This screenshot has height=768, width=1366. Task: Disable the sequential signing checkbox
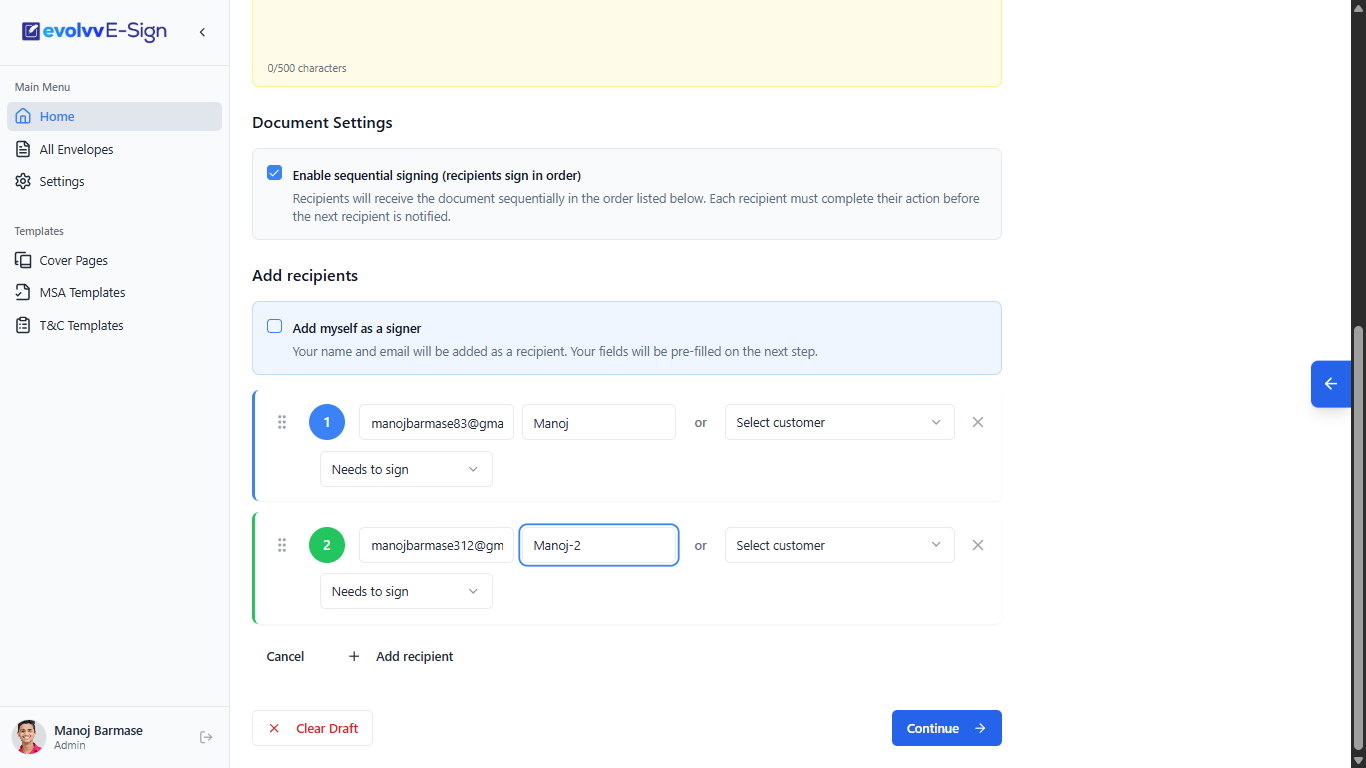point(275,173)
